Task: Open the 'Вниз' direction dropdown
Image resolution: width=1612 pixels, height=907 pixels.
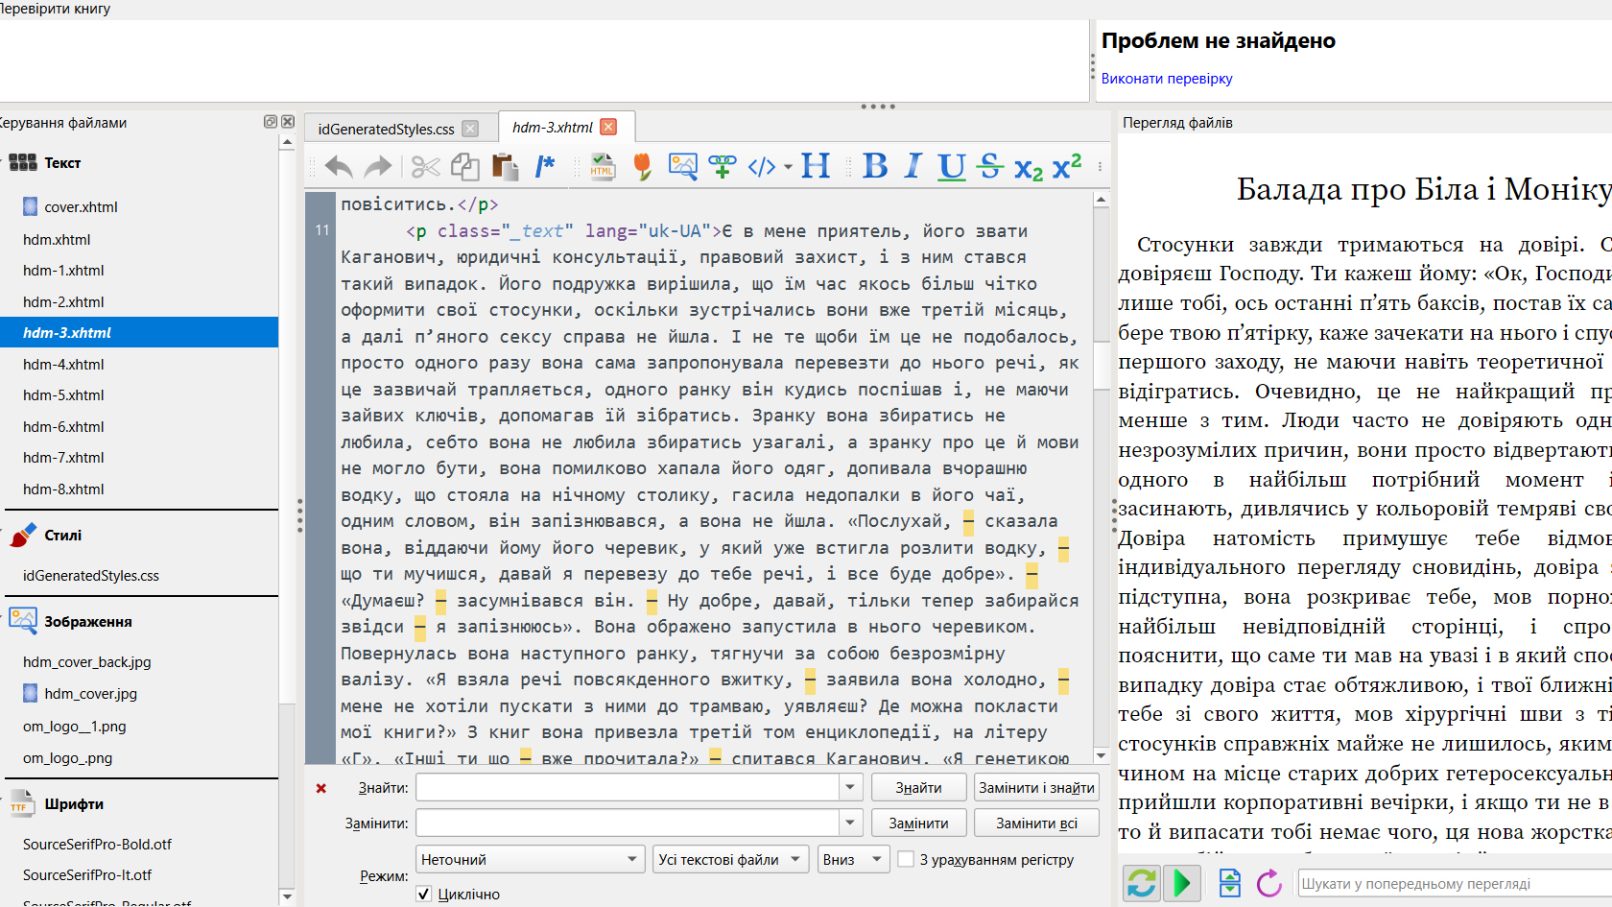Action: (x=852, y=859)
